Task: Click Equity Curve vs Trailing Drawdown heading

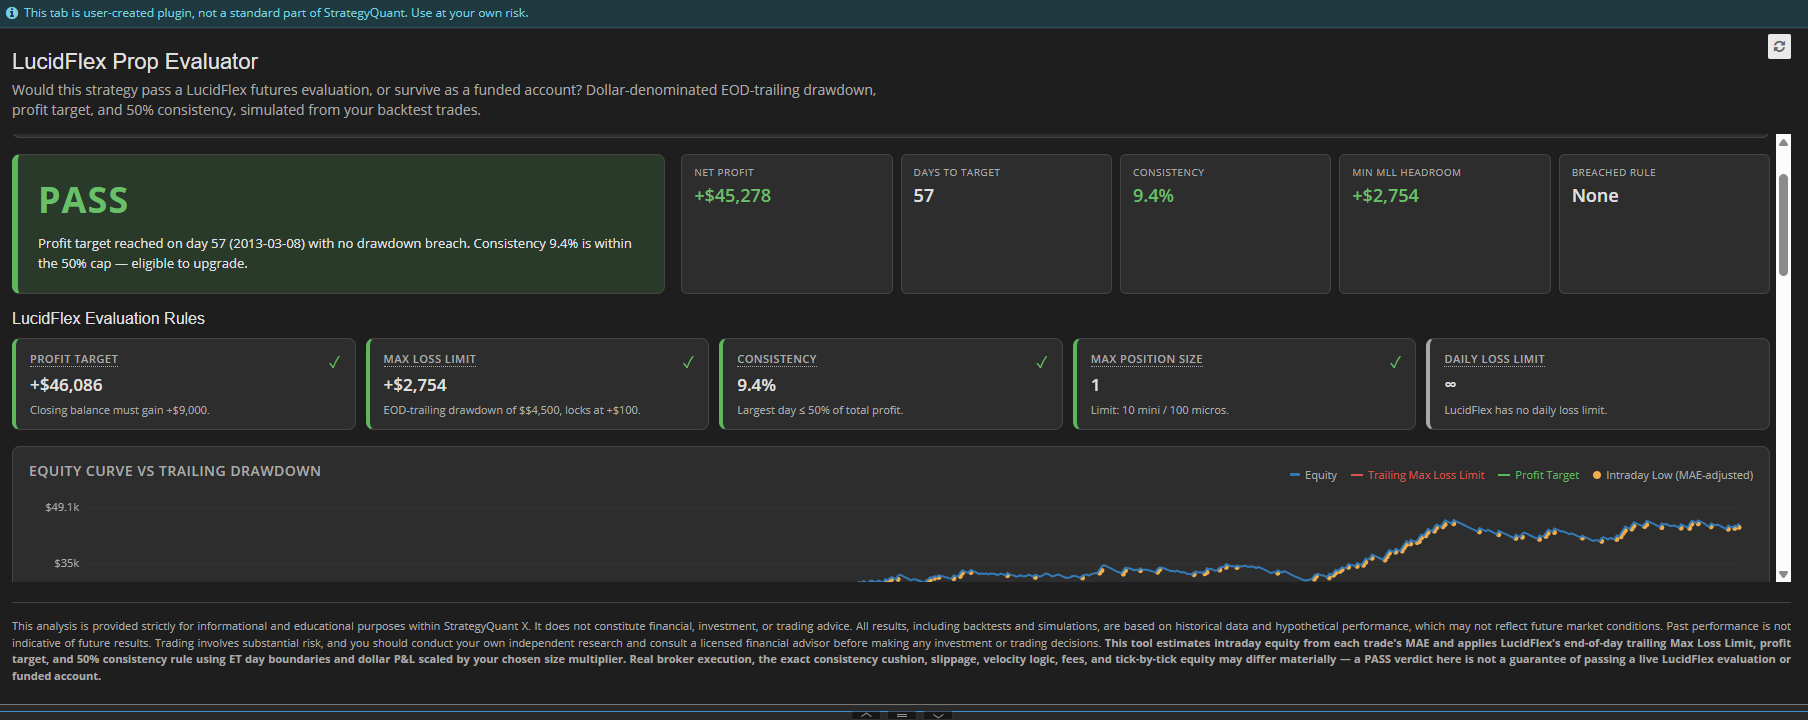Action: [175, 471]
